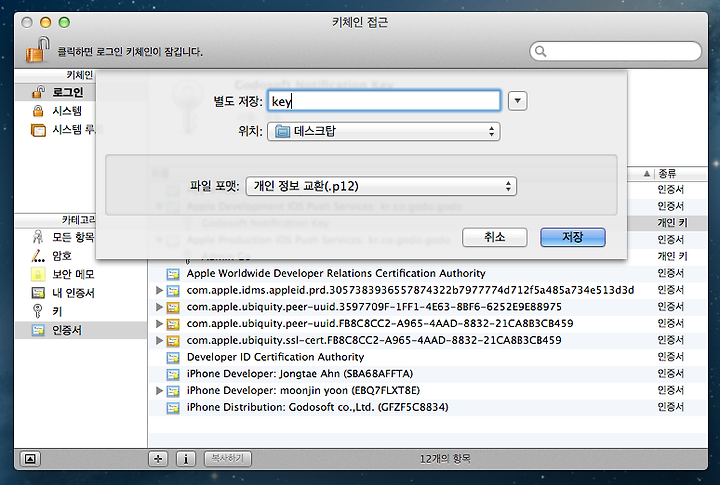Click the 복사하기 button
Image resolution: width=720 pixels, height=485 pixels.
pyautogui.click(x=227, y=458)
